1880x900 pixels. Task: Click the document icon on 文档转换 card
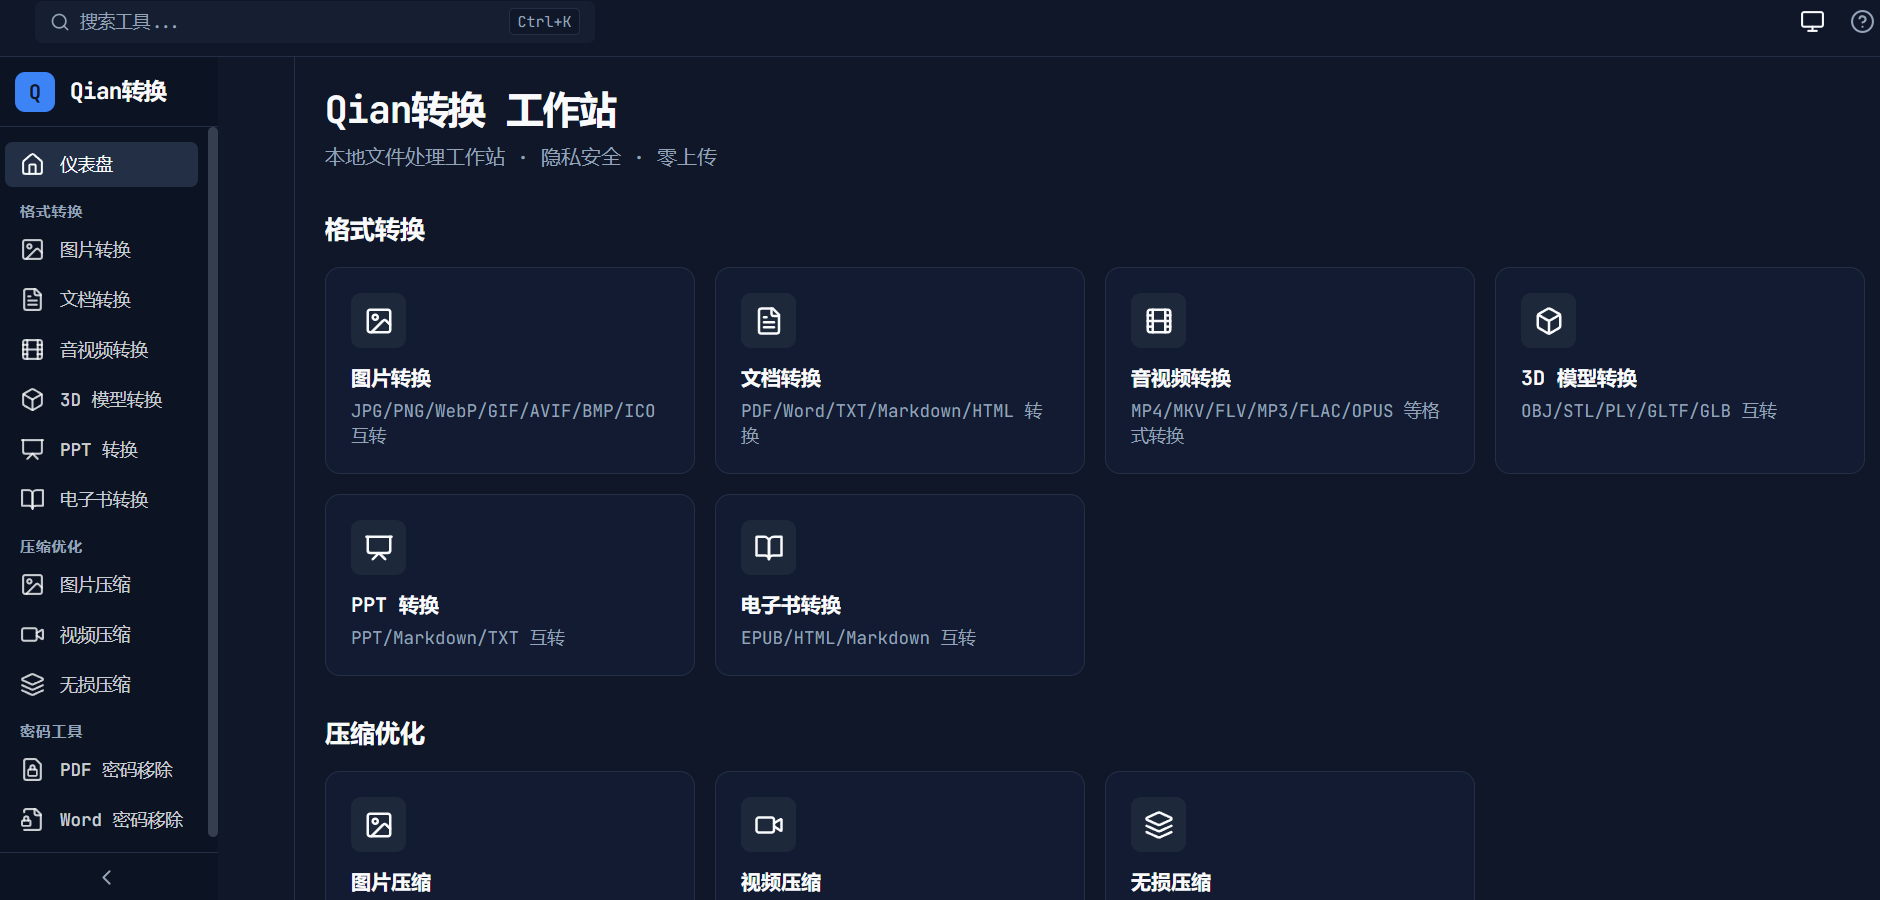pos(769,321)
